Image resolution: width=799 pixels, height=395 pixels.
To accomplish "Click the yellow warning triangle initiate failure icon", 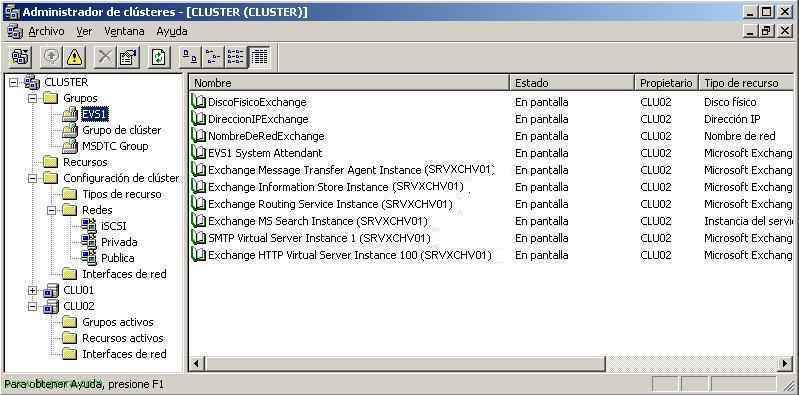I will [x=74, y=57].
